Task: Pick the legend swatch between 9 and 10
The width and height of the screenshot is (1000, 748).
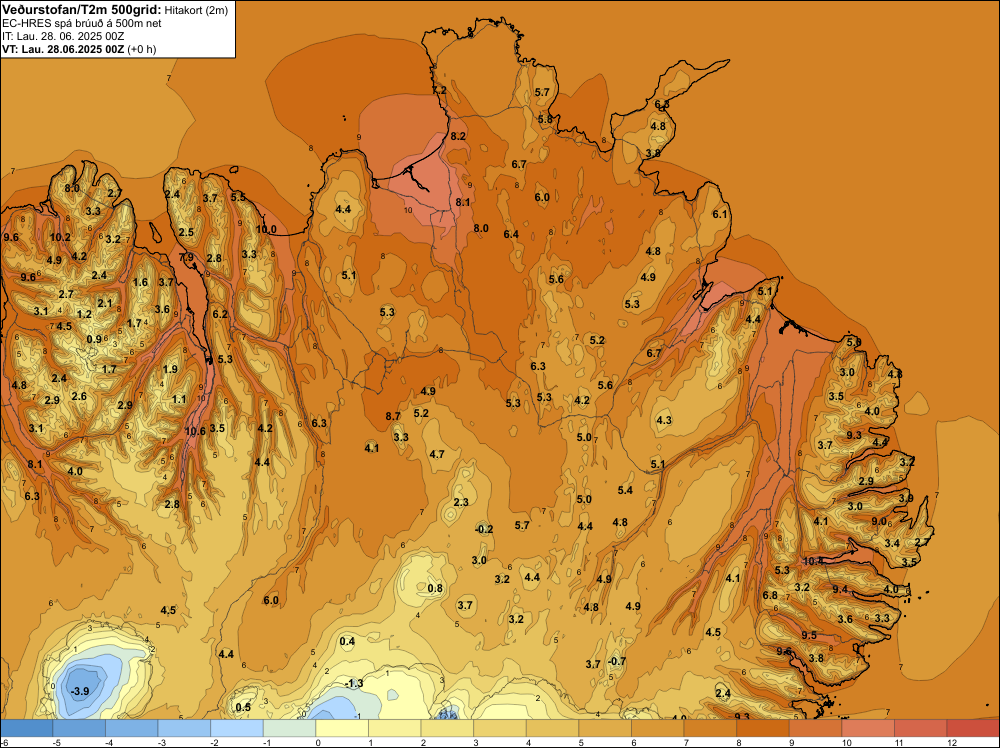Action: click(x=816, y=728)
